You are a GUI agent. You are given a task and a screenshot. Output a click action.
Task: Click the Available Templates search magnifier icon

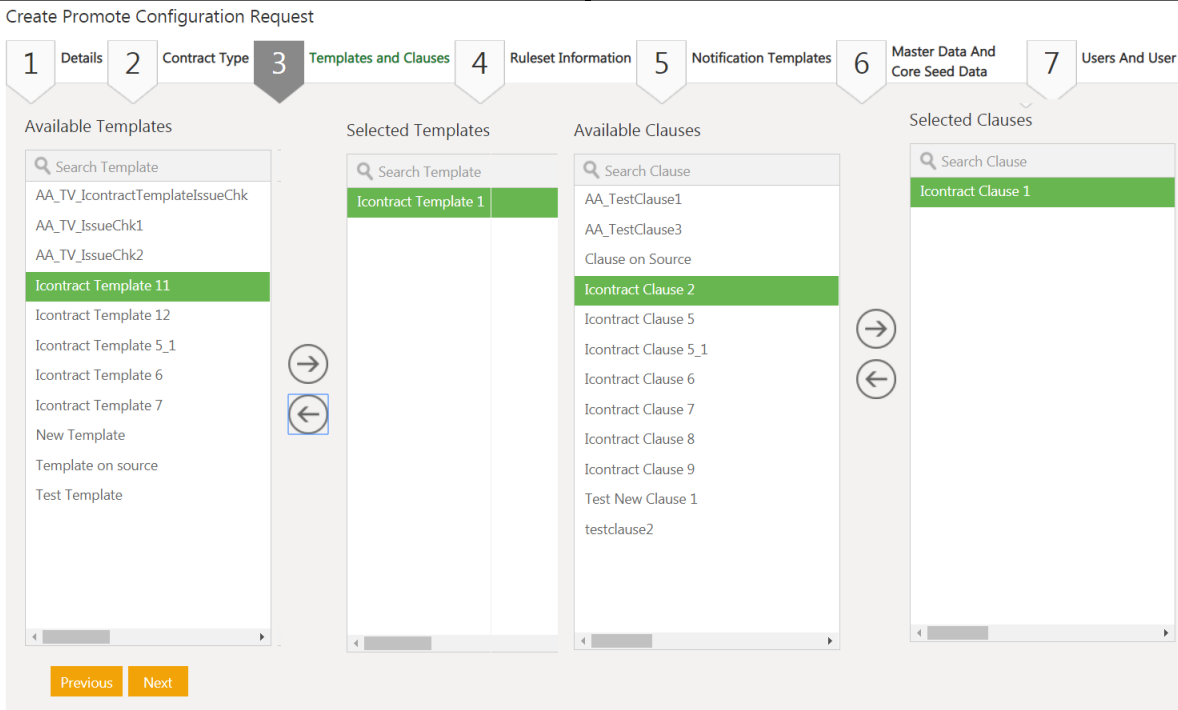pos(43,167)
